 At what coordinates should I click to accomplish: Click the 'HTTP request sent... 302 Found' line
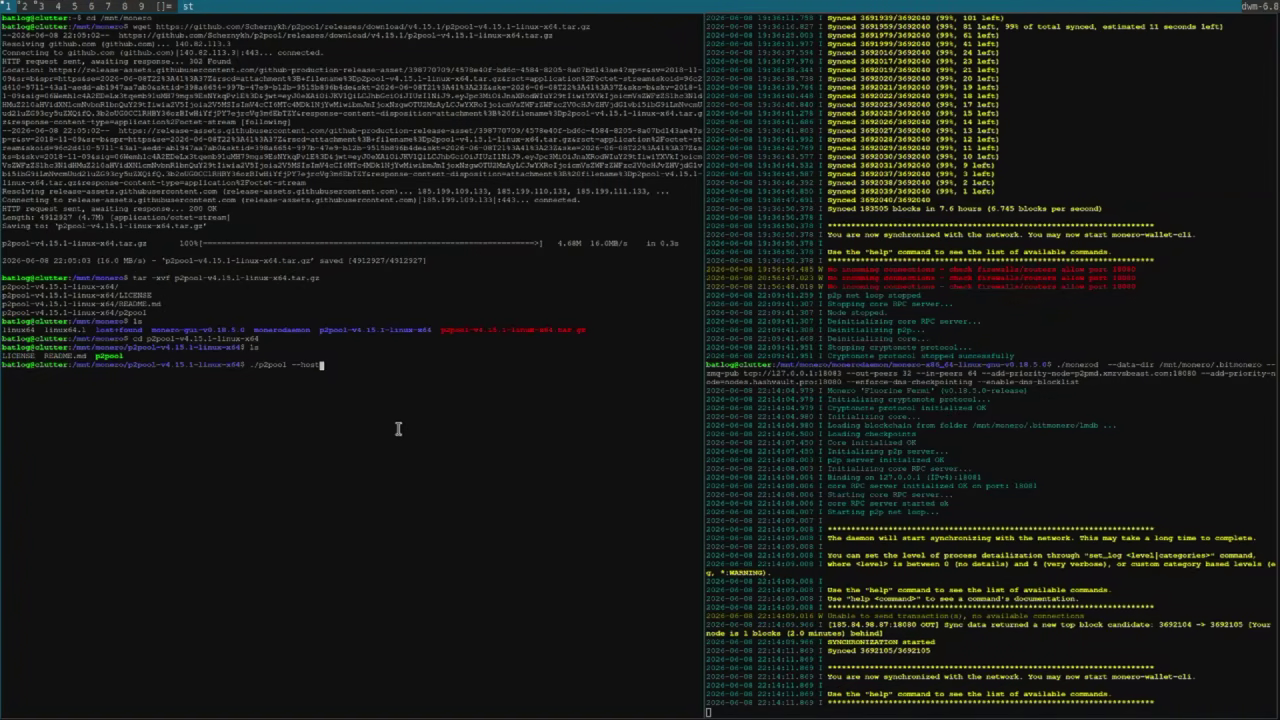(116, 61)
